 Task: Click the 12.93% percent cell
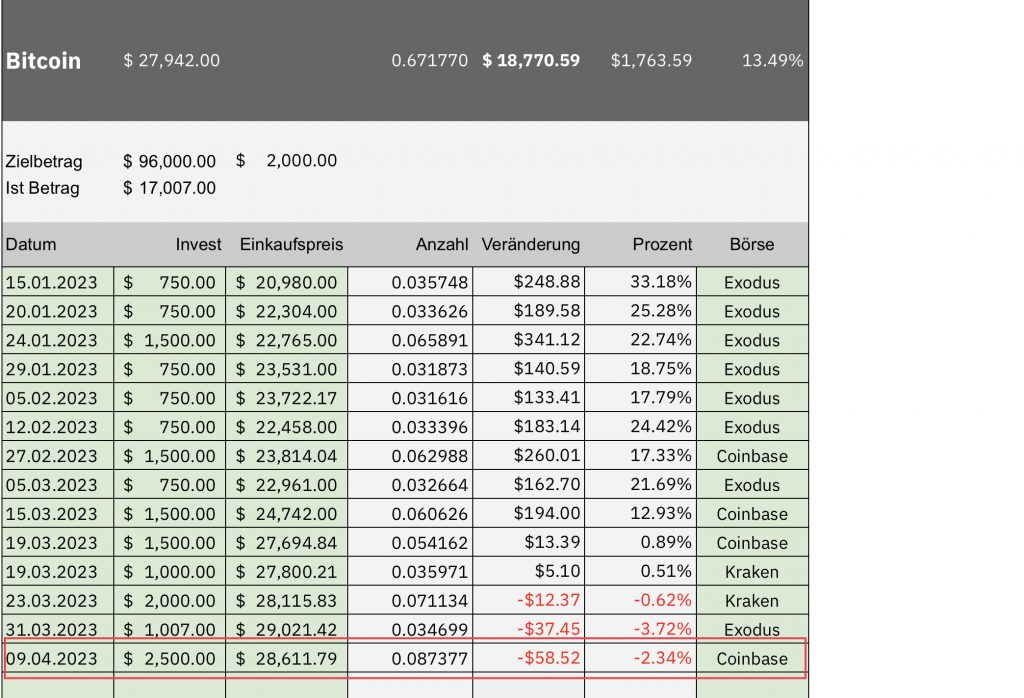[x=641, y=514]
